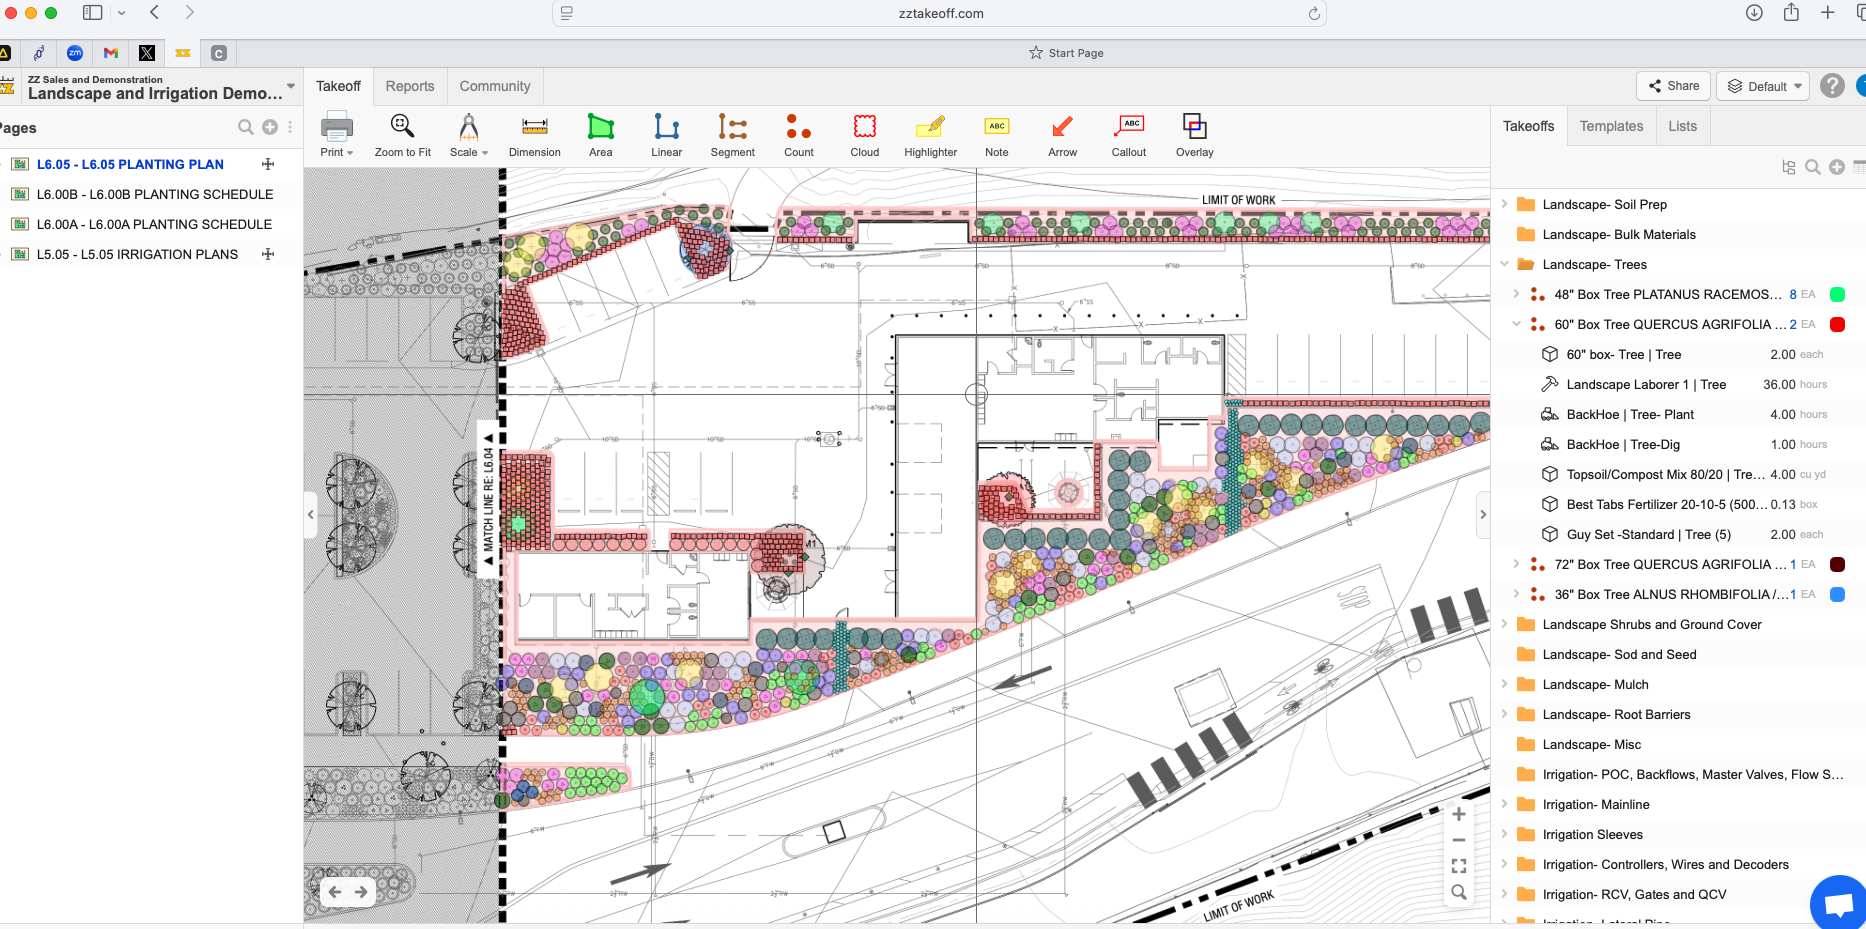Viewport: 1866px width, 929px height.
Task: Click the browser address bar zztakeoff.com
Action: tap(940, 13)
